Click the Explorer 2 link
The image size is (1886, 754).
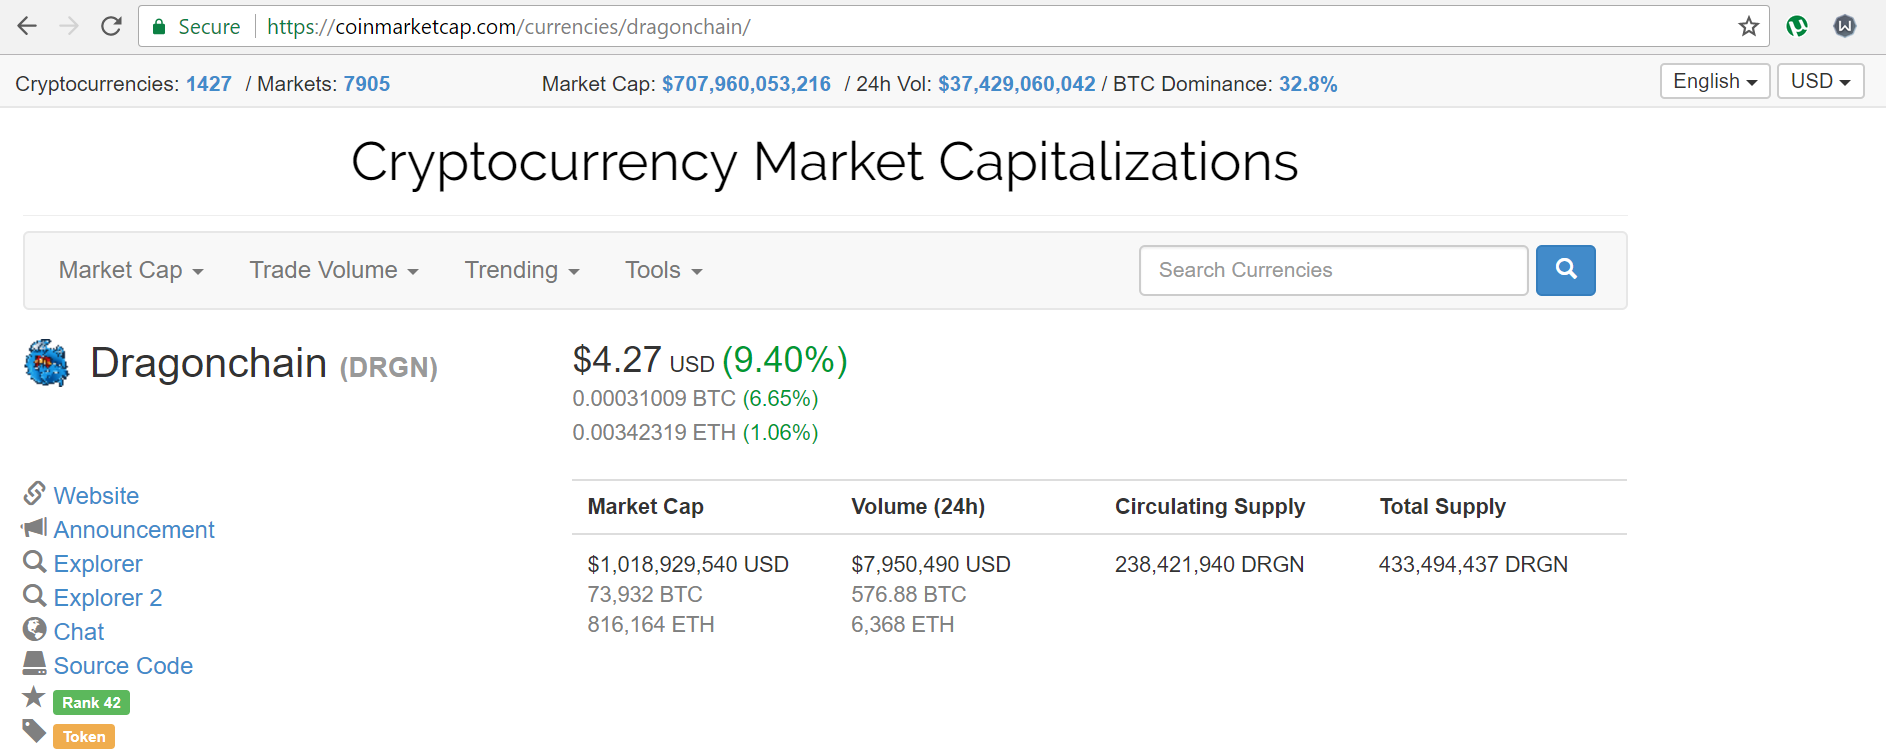tap(108, 598)
